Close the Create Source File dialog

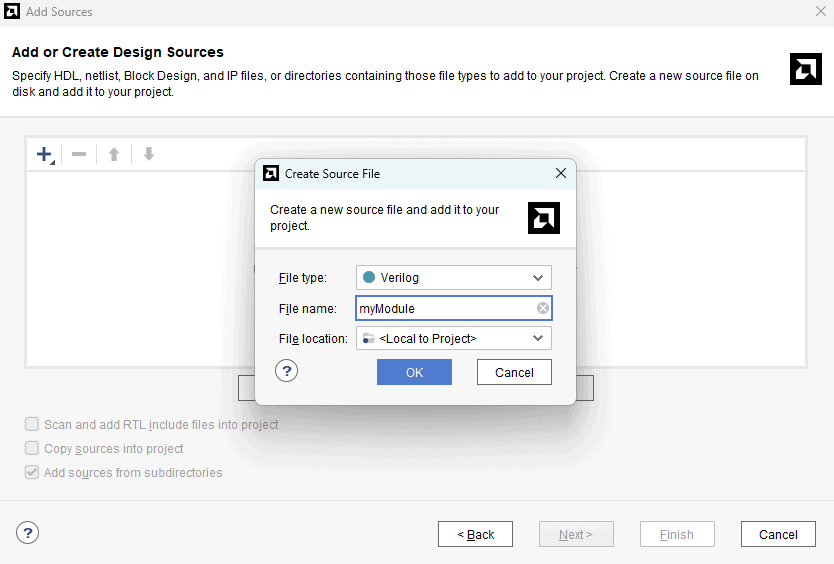[561, 173]
